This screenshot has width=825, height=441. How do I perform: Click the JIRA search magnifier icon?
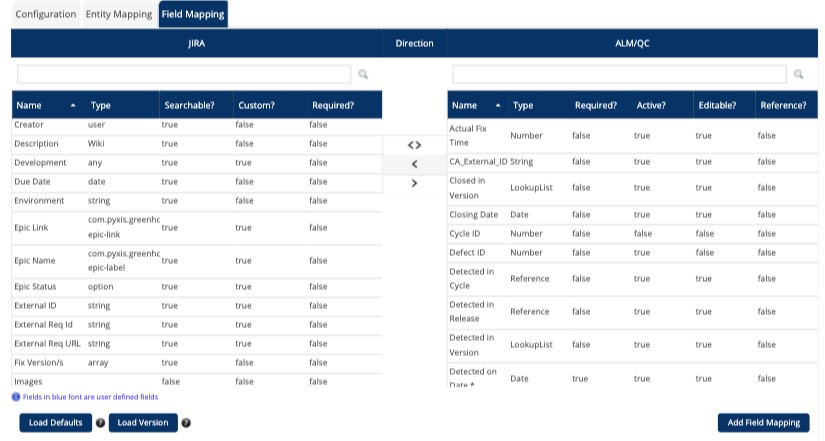(364, 74)
